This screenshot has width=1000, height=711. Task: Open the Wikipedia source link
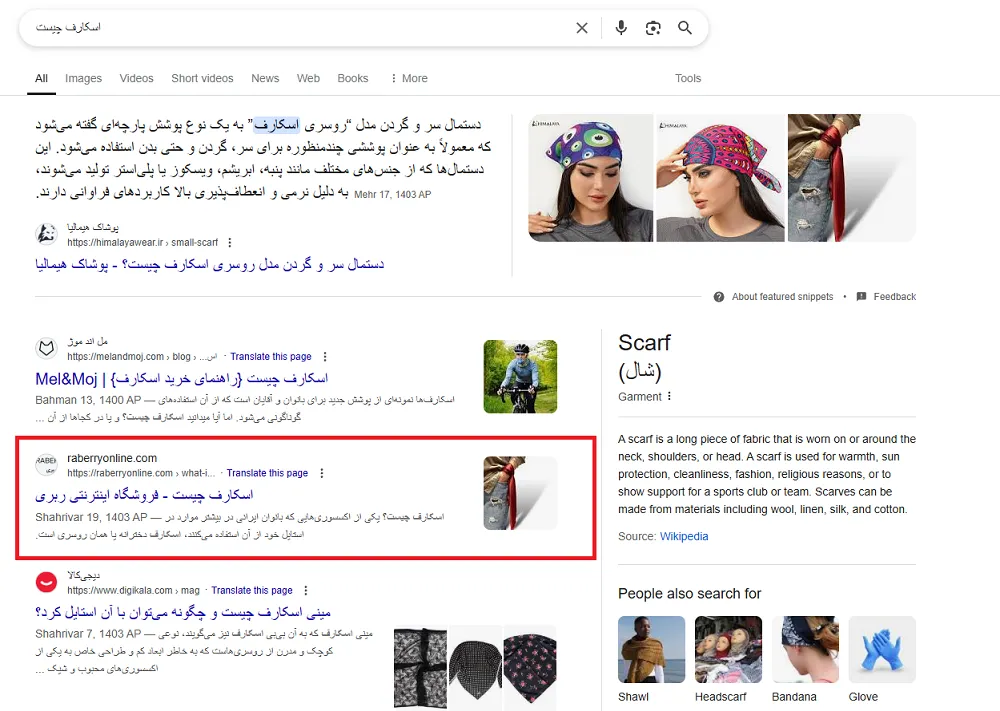pyautogui.click(x=684, y=536)
